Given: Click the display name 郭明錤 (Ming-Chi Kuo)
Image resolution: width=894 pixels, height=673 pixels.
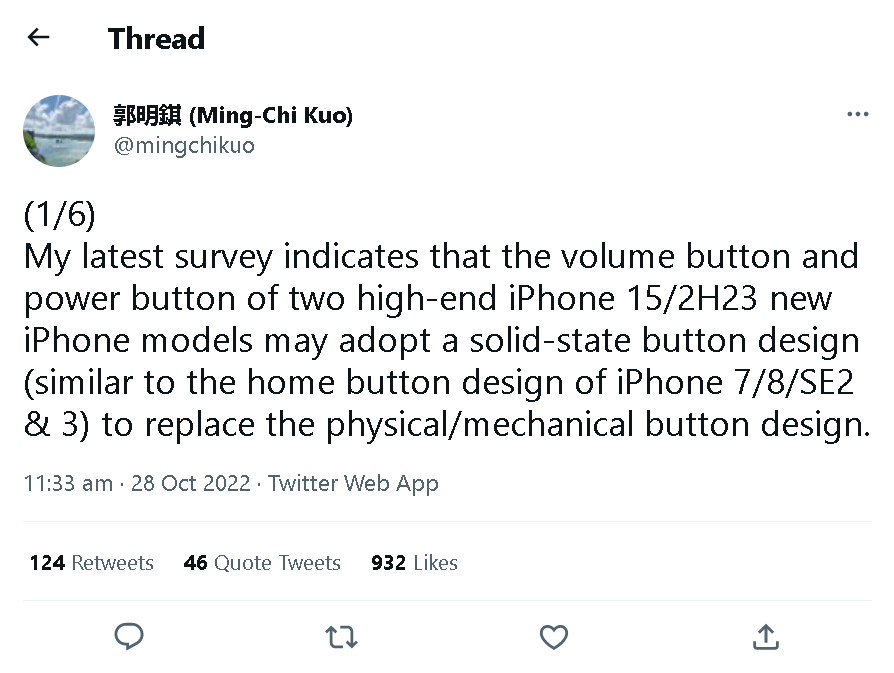Looking at the screenshot, I should tap(232, 115).
